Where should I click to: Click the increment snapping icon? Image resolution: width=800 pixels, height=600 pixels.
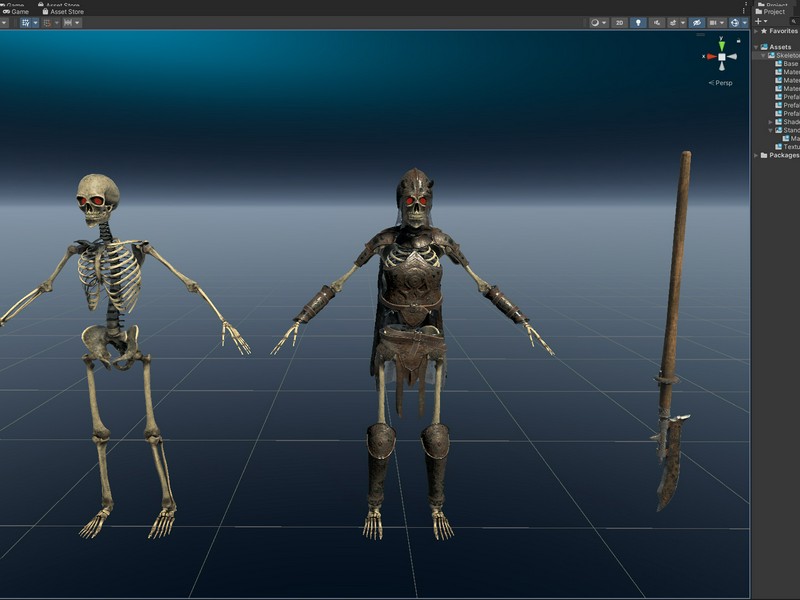click(68, 23)
